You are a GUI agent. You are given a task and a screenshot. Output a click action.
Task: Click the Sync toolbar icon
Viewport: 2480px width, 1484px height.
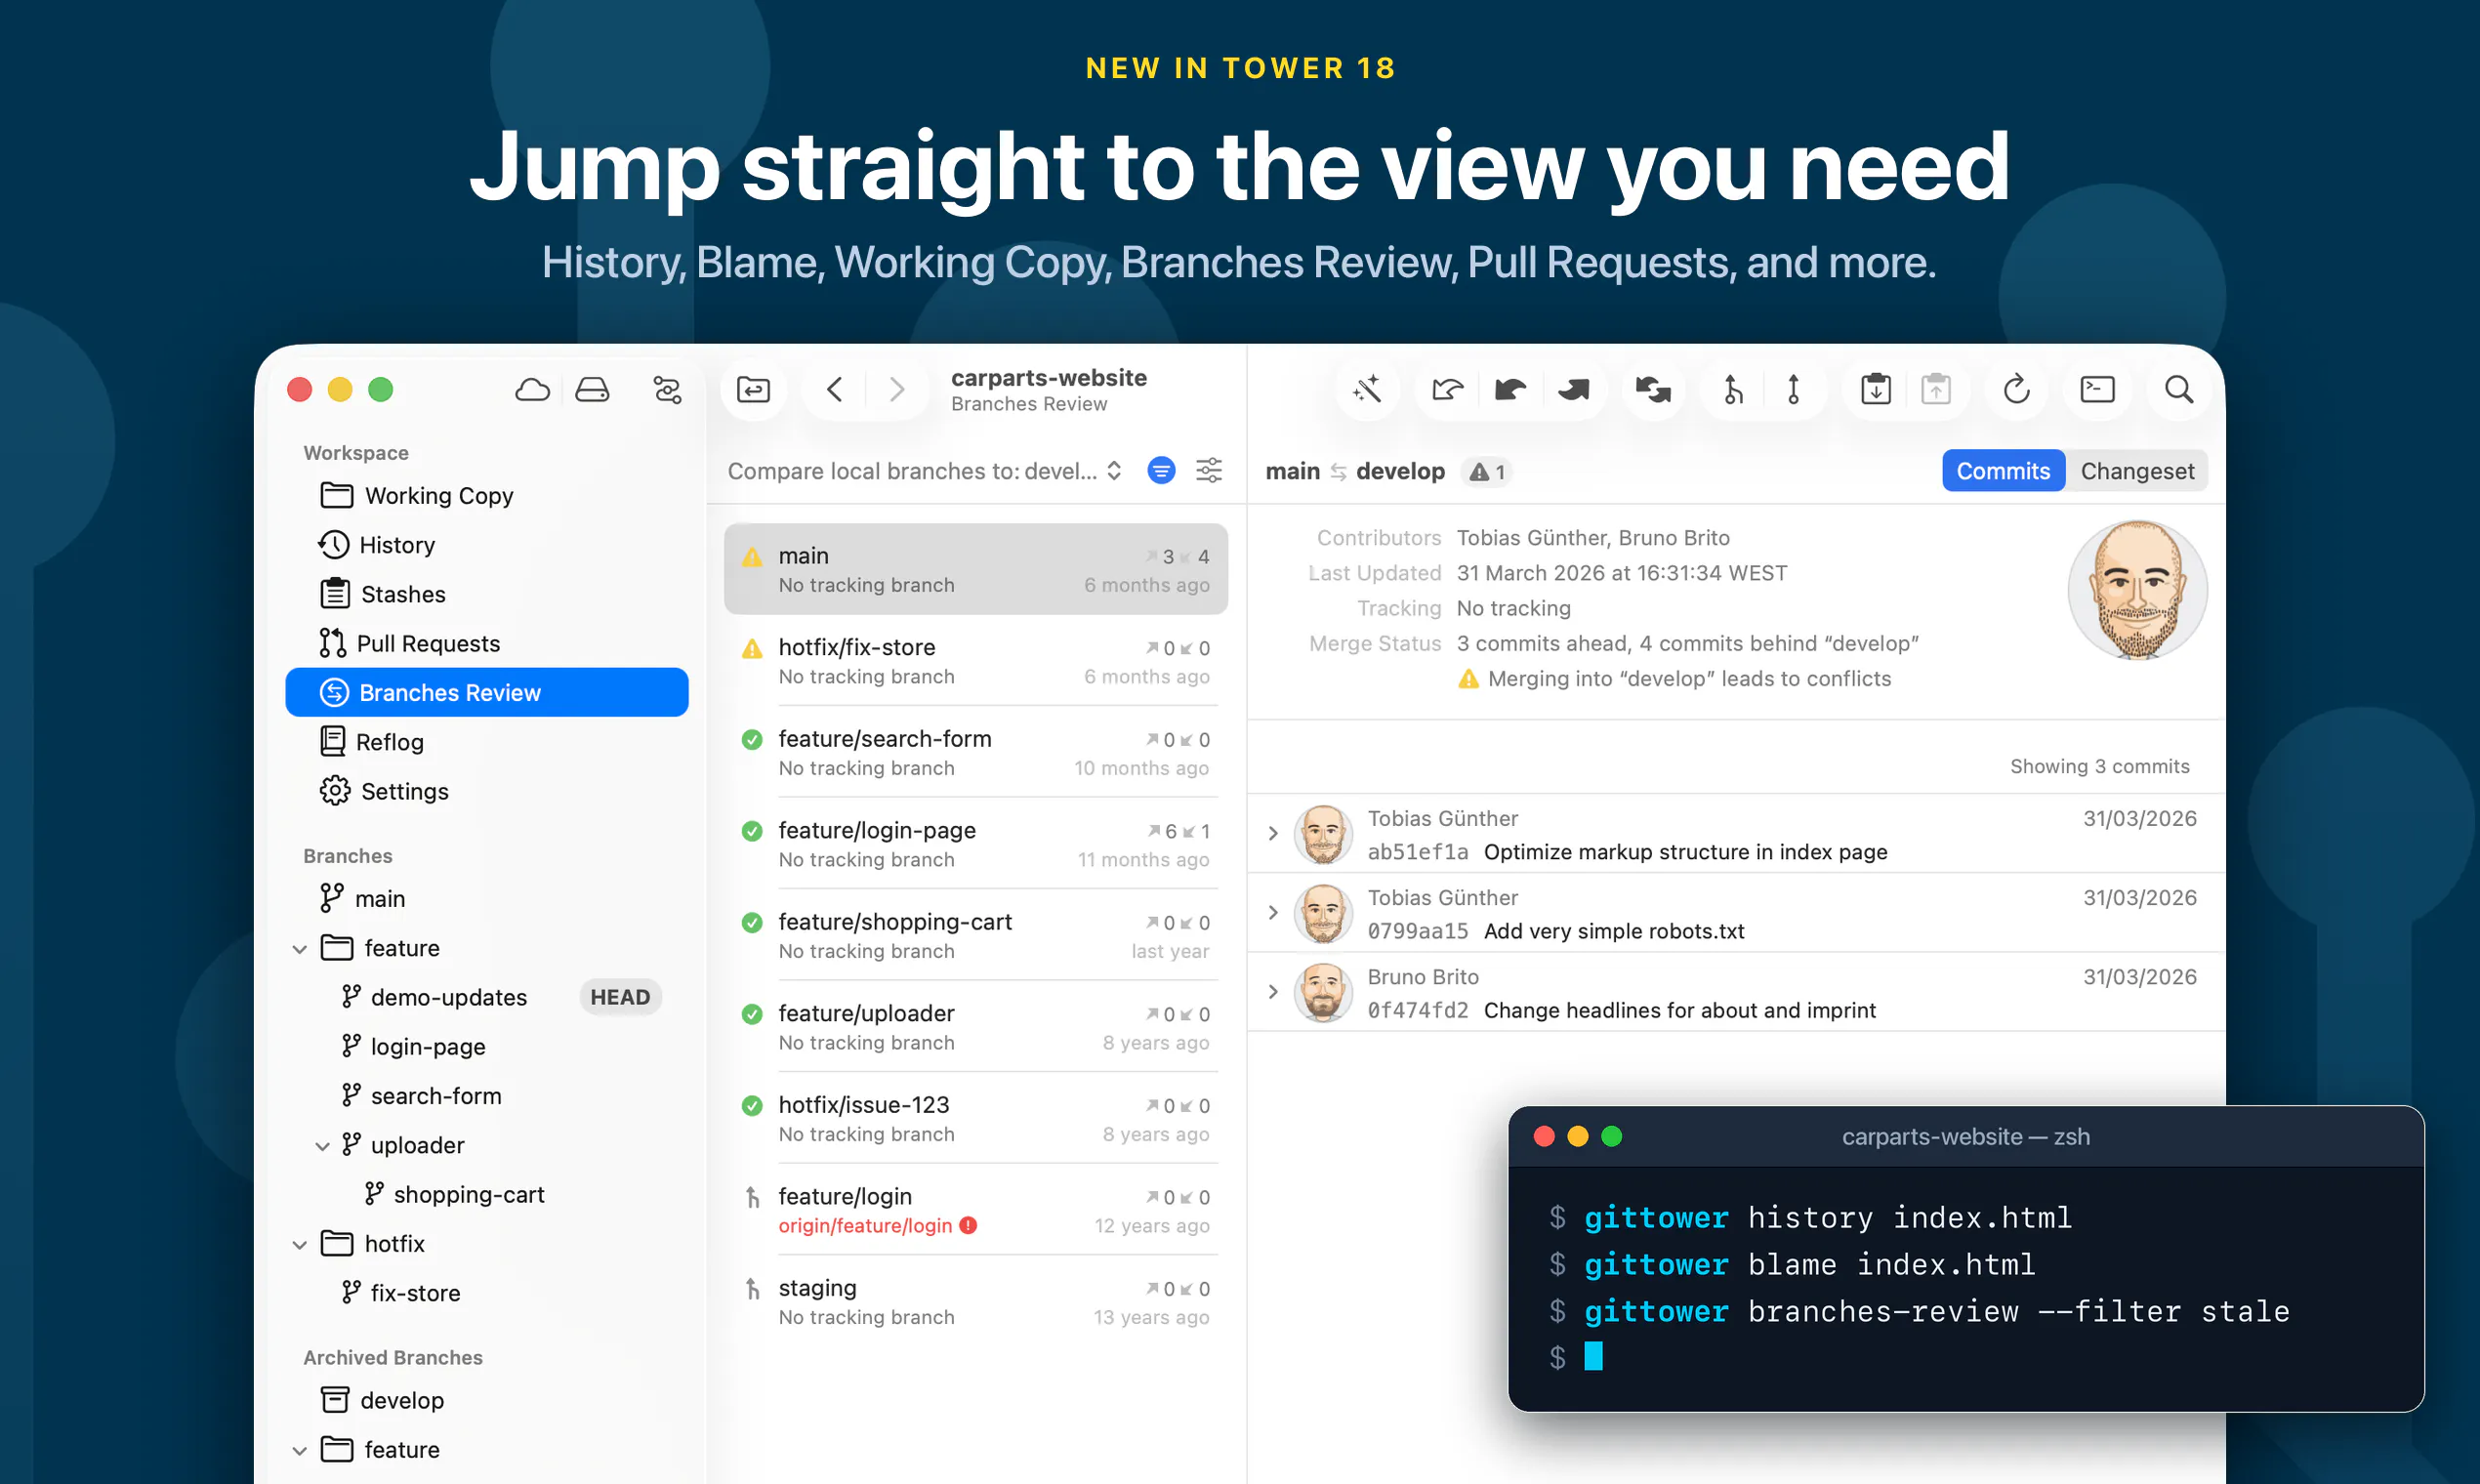point(1652,389)
